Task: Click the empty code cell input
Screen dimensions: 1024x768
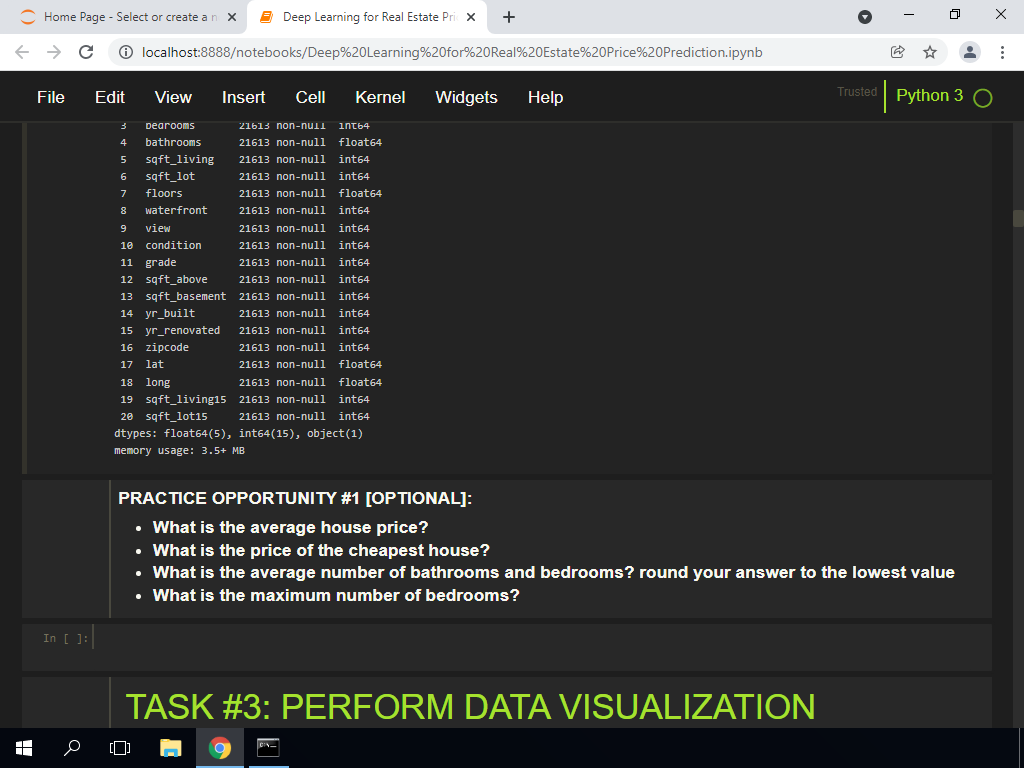Action: tap(540, 638)
